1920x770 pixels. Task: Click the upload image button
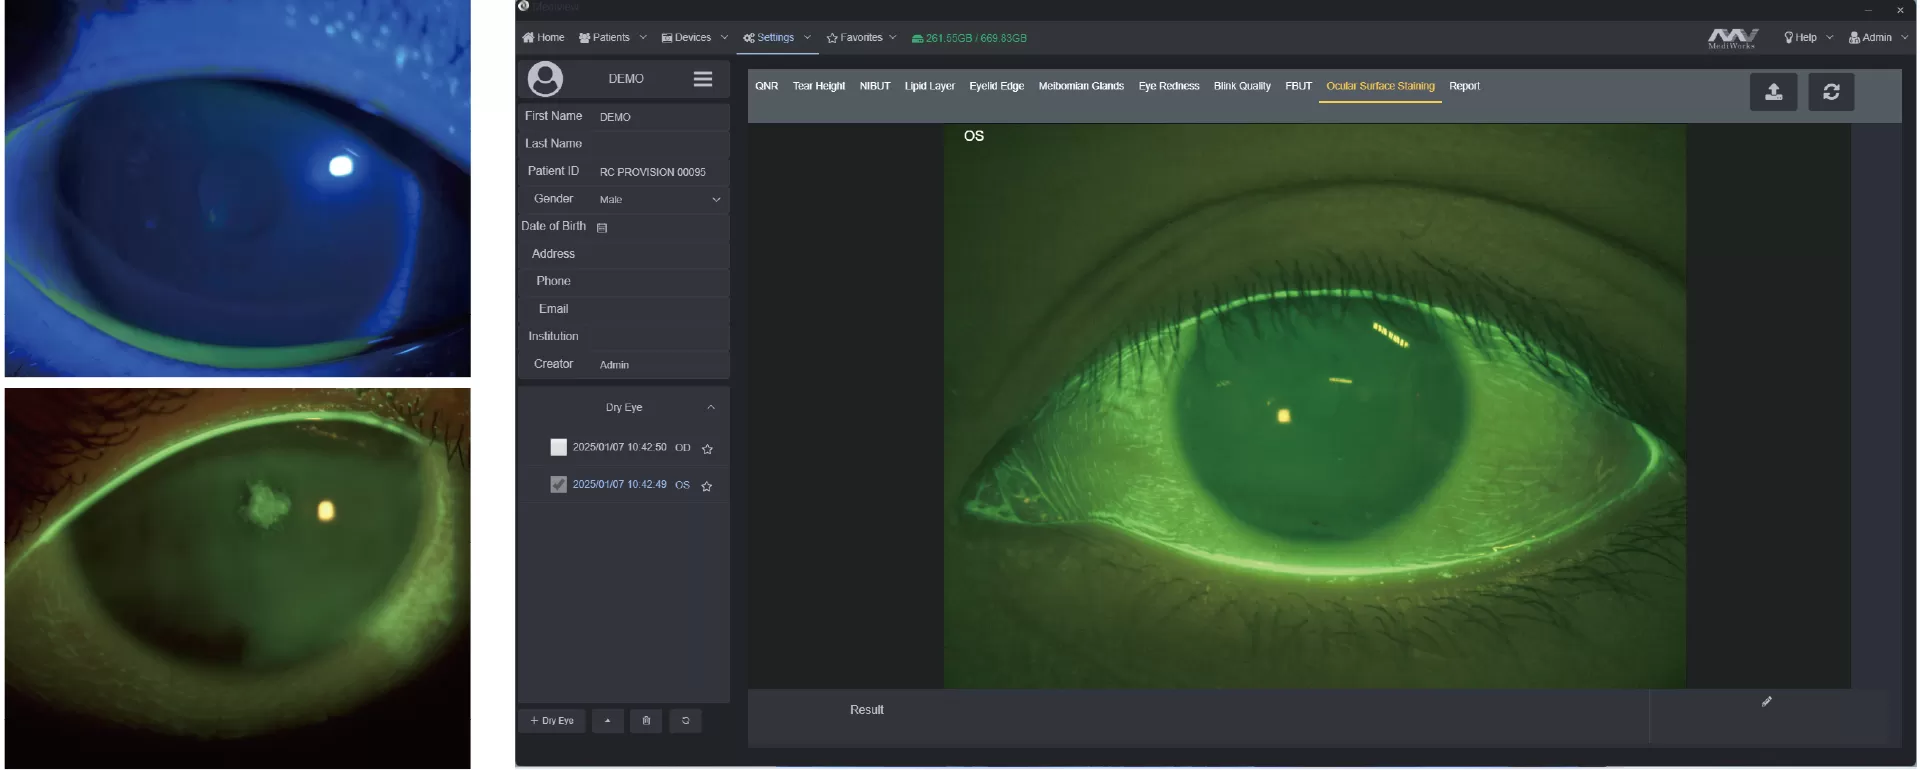click(1774, 92)
